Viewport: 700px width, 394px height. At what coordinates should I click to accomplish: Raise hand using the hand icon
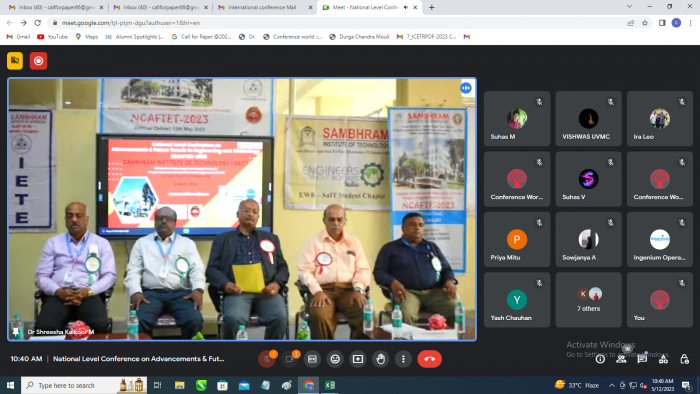[x=380, y=359]
